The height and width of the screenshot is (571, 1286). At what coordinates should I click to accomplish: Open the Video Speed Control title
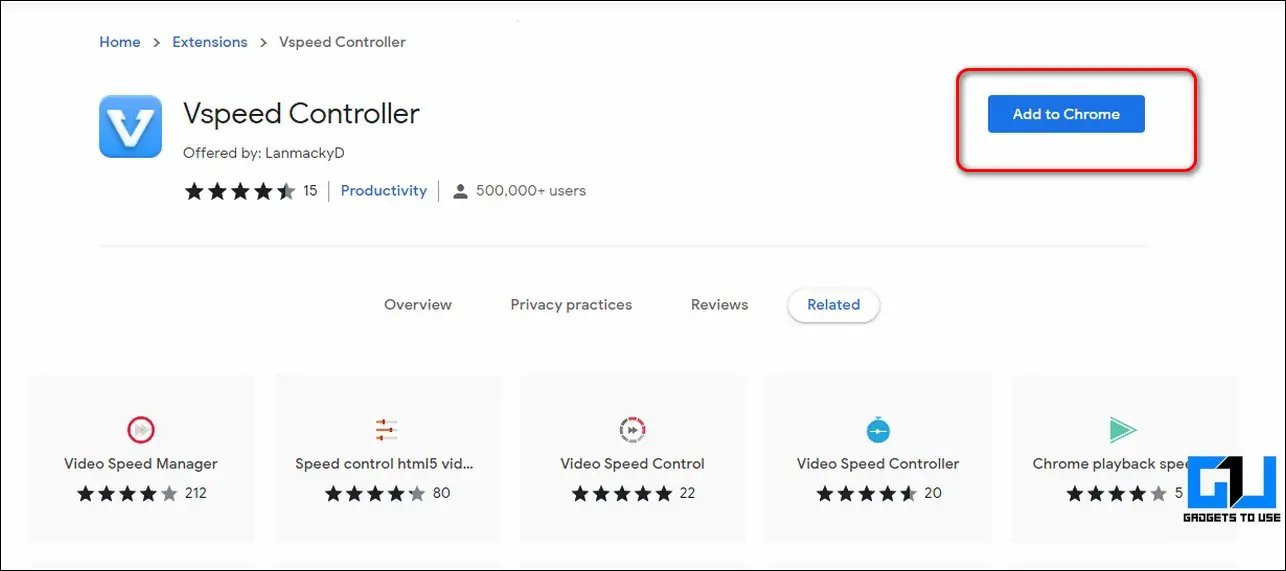point(632,464)
